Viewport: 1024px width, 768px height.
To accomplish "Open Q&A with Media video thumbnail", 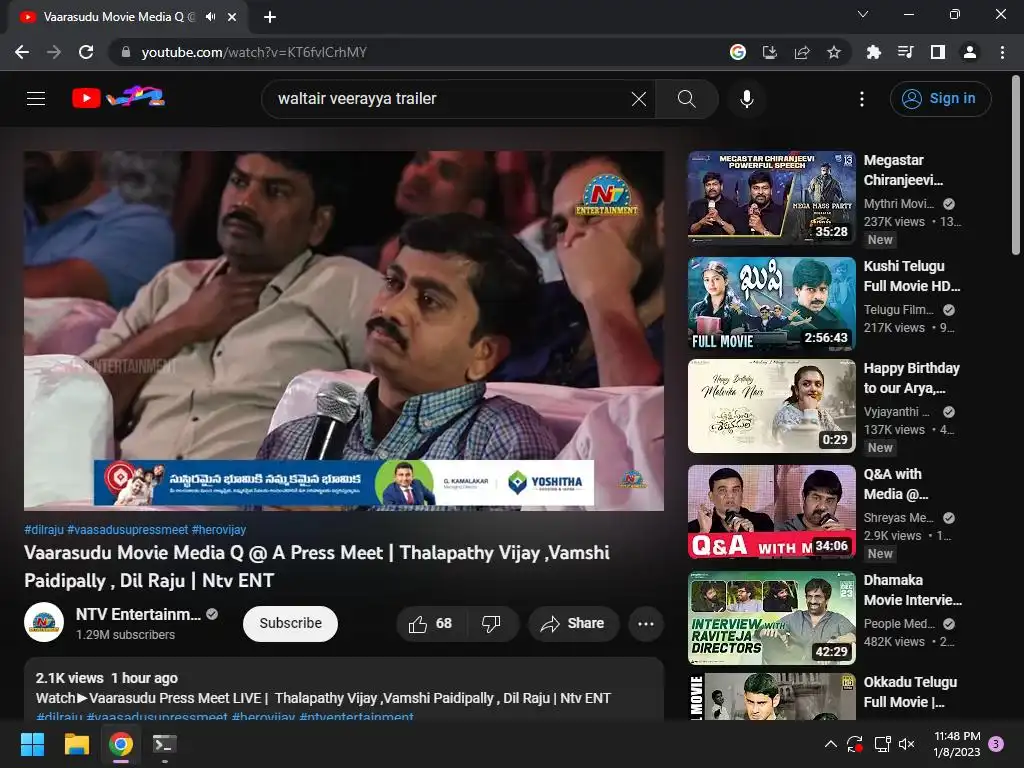I will (771, 511).
